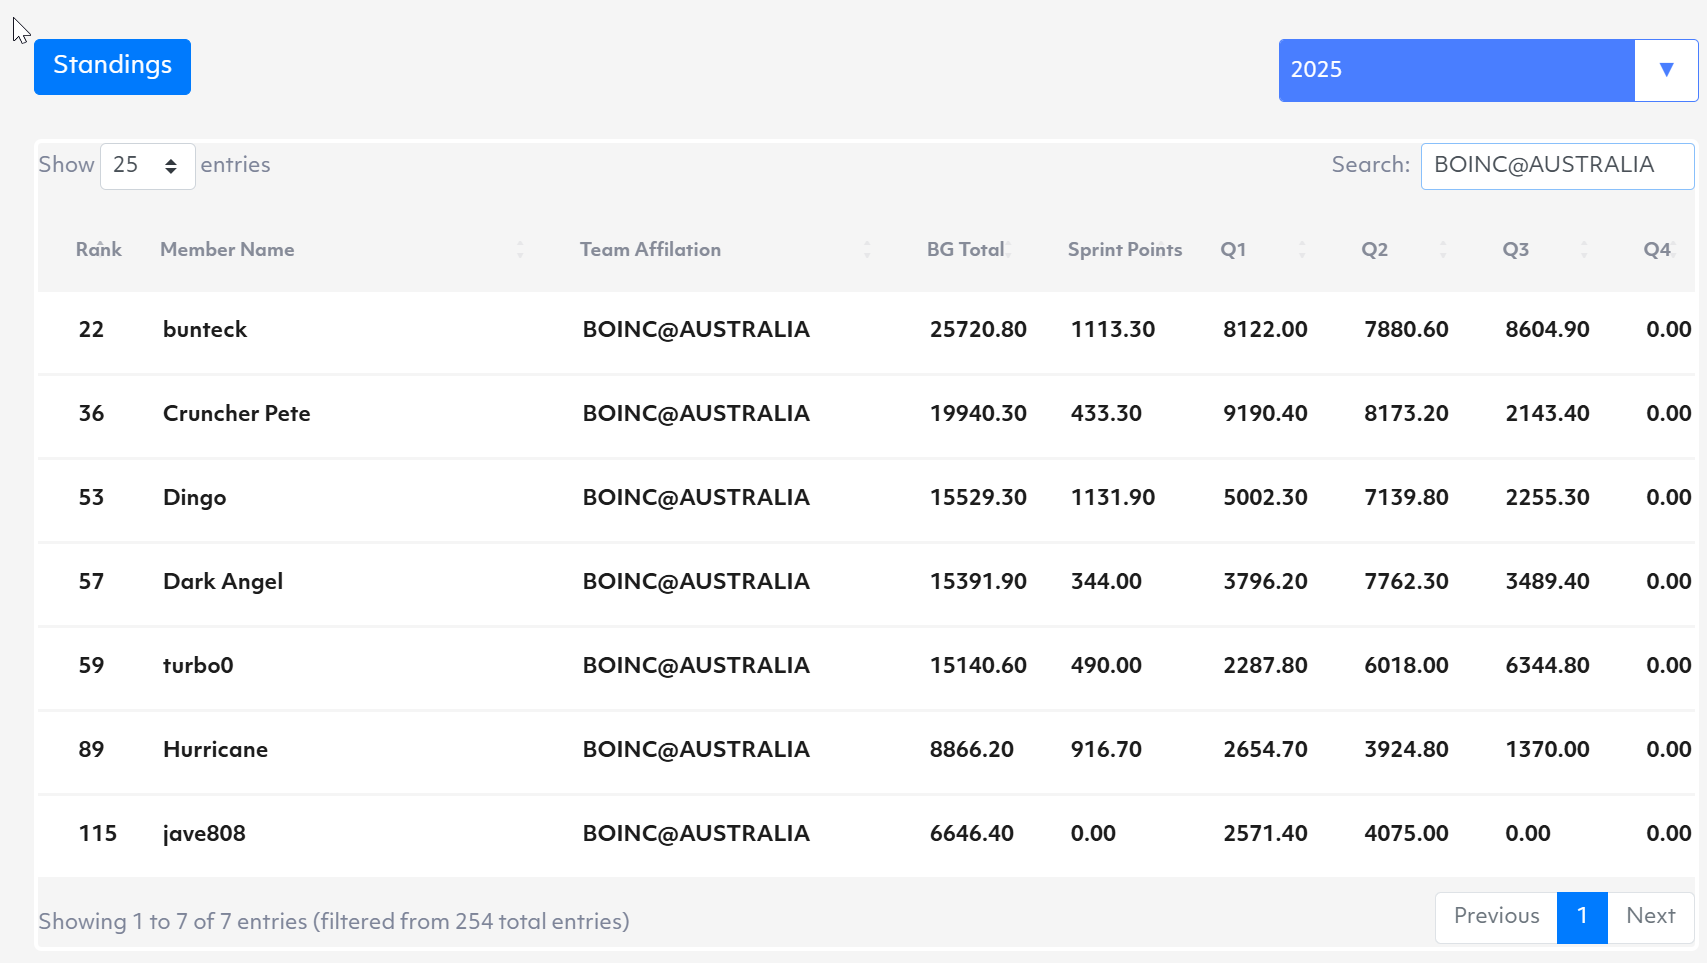Click rank 115 cell
This screenshot has height=963, width=1707.
pos(98,834)
